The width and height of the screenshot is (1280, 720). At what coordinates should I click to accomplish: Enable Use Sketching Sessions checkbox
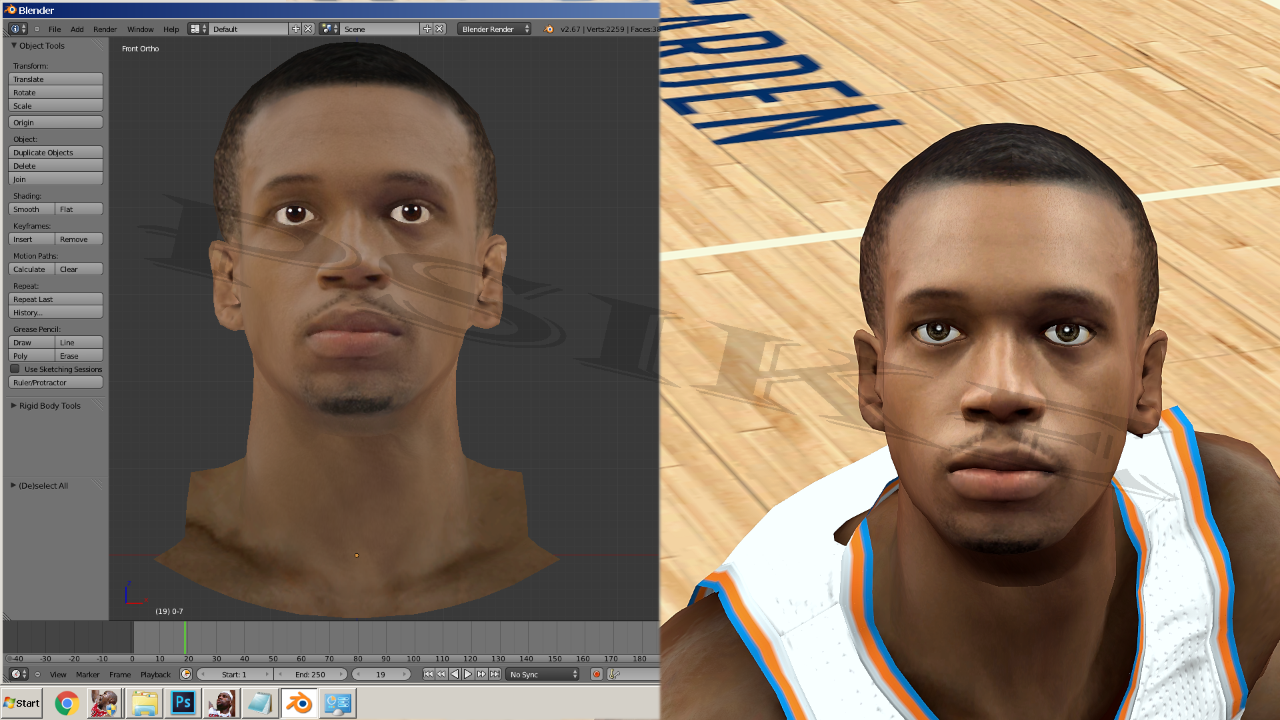[15, 369]
